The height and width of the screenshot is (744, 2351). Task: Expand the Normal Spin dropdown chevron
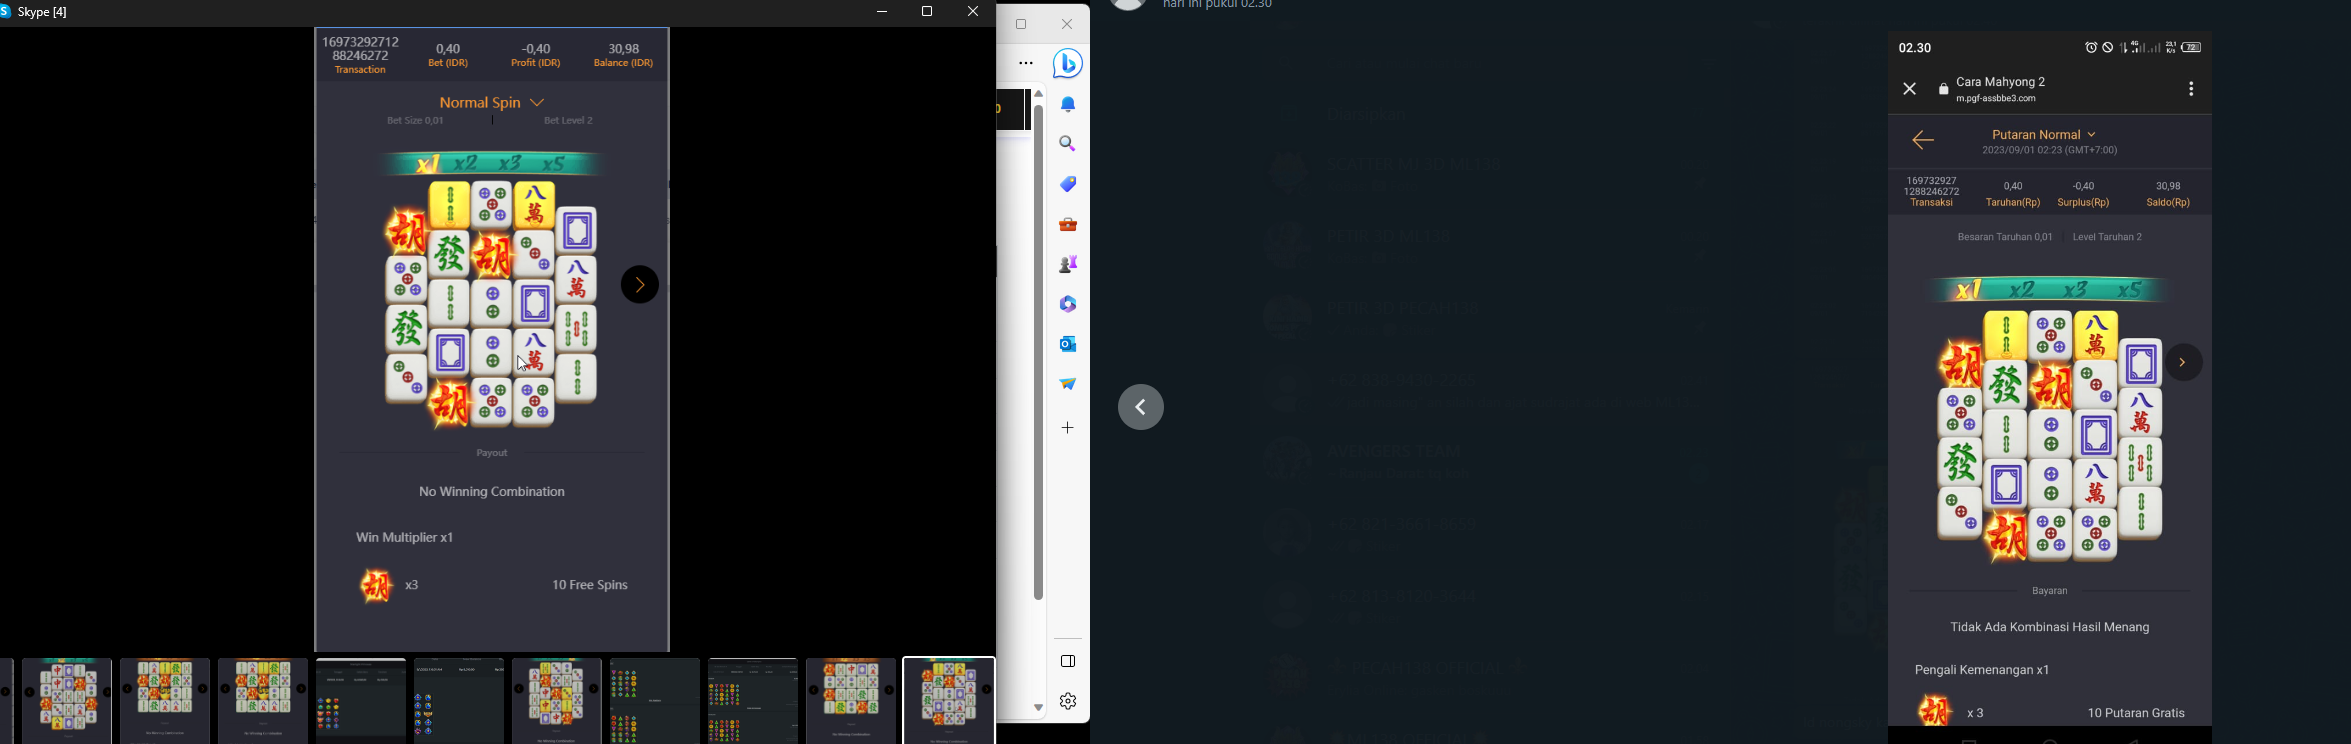537,103
